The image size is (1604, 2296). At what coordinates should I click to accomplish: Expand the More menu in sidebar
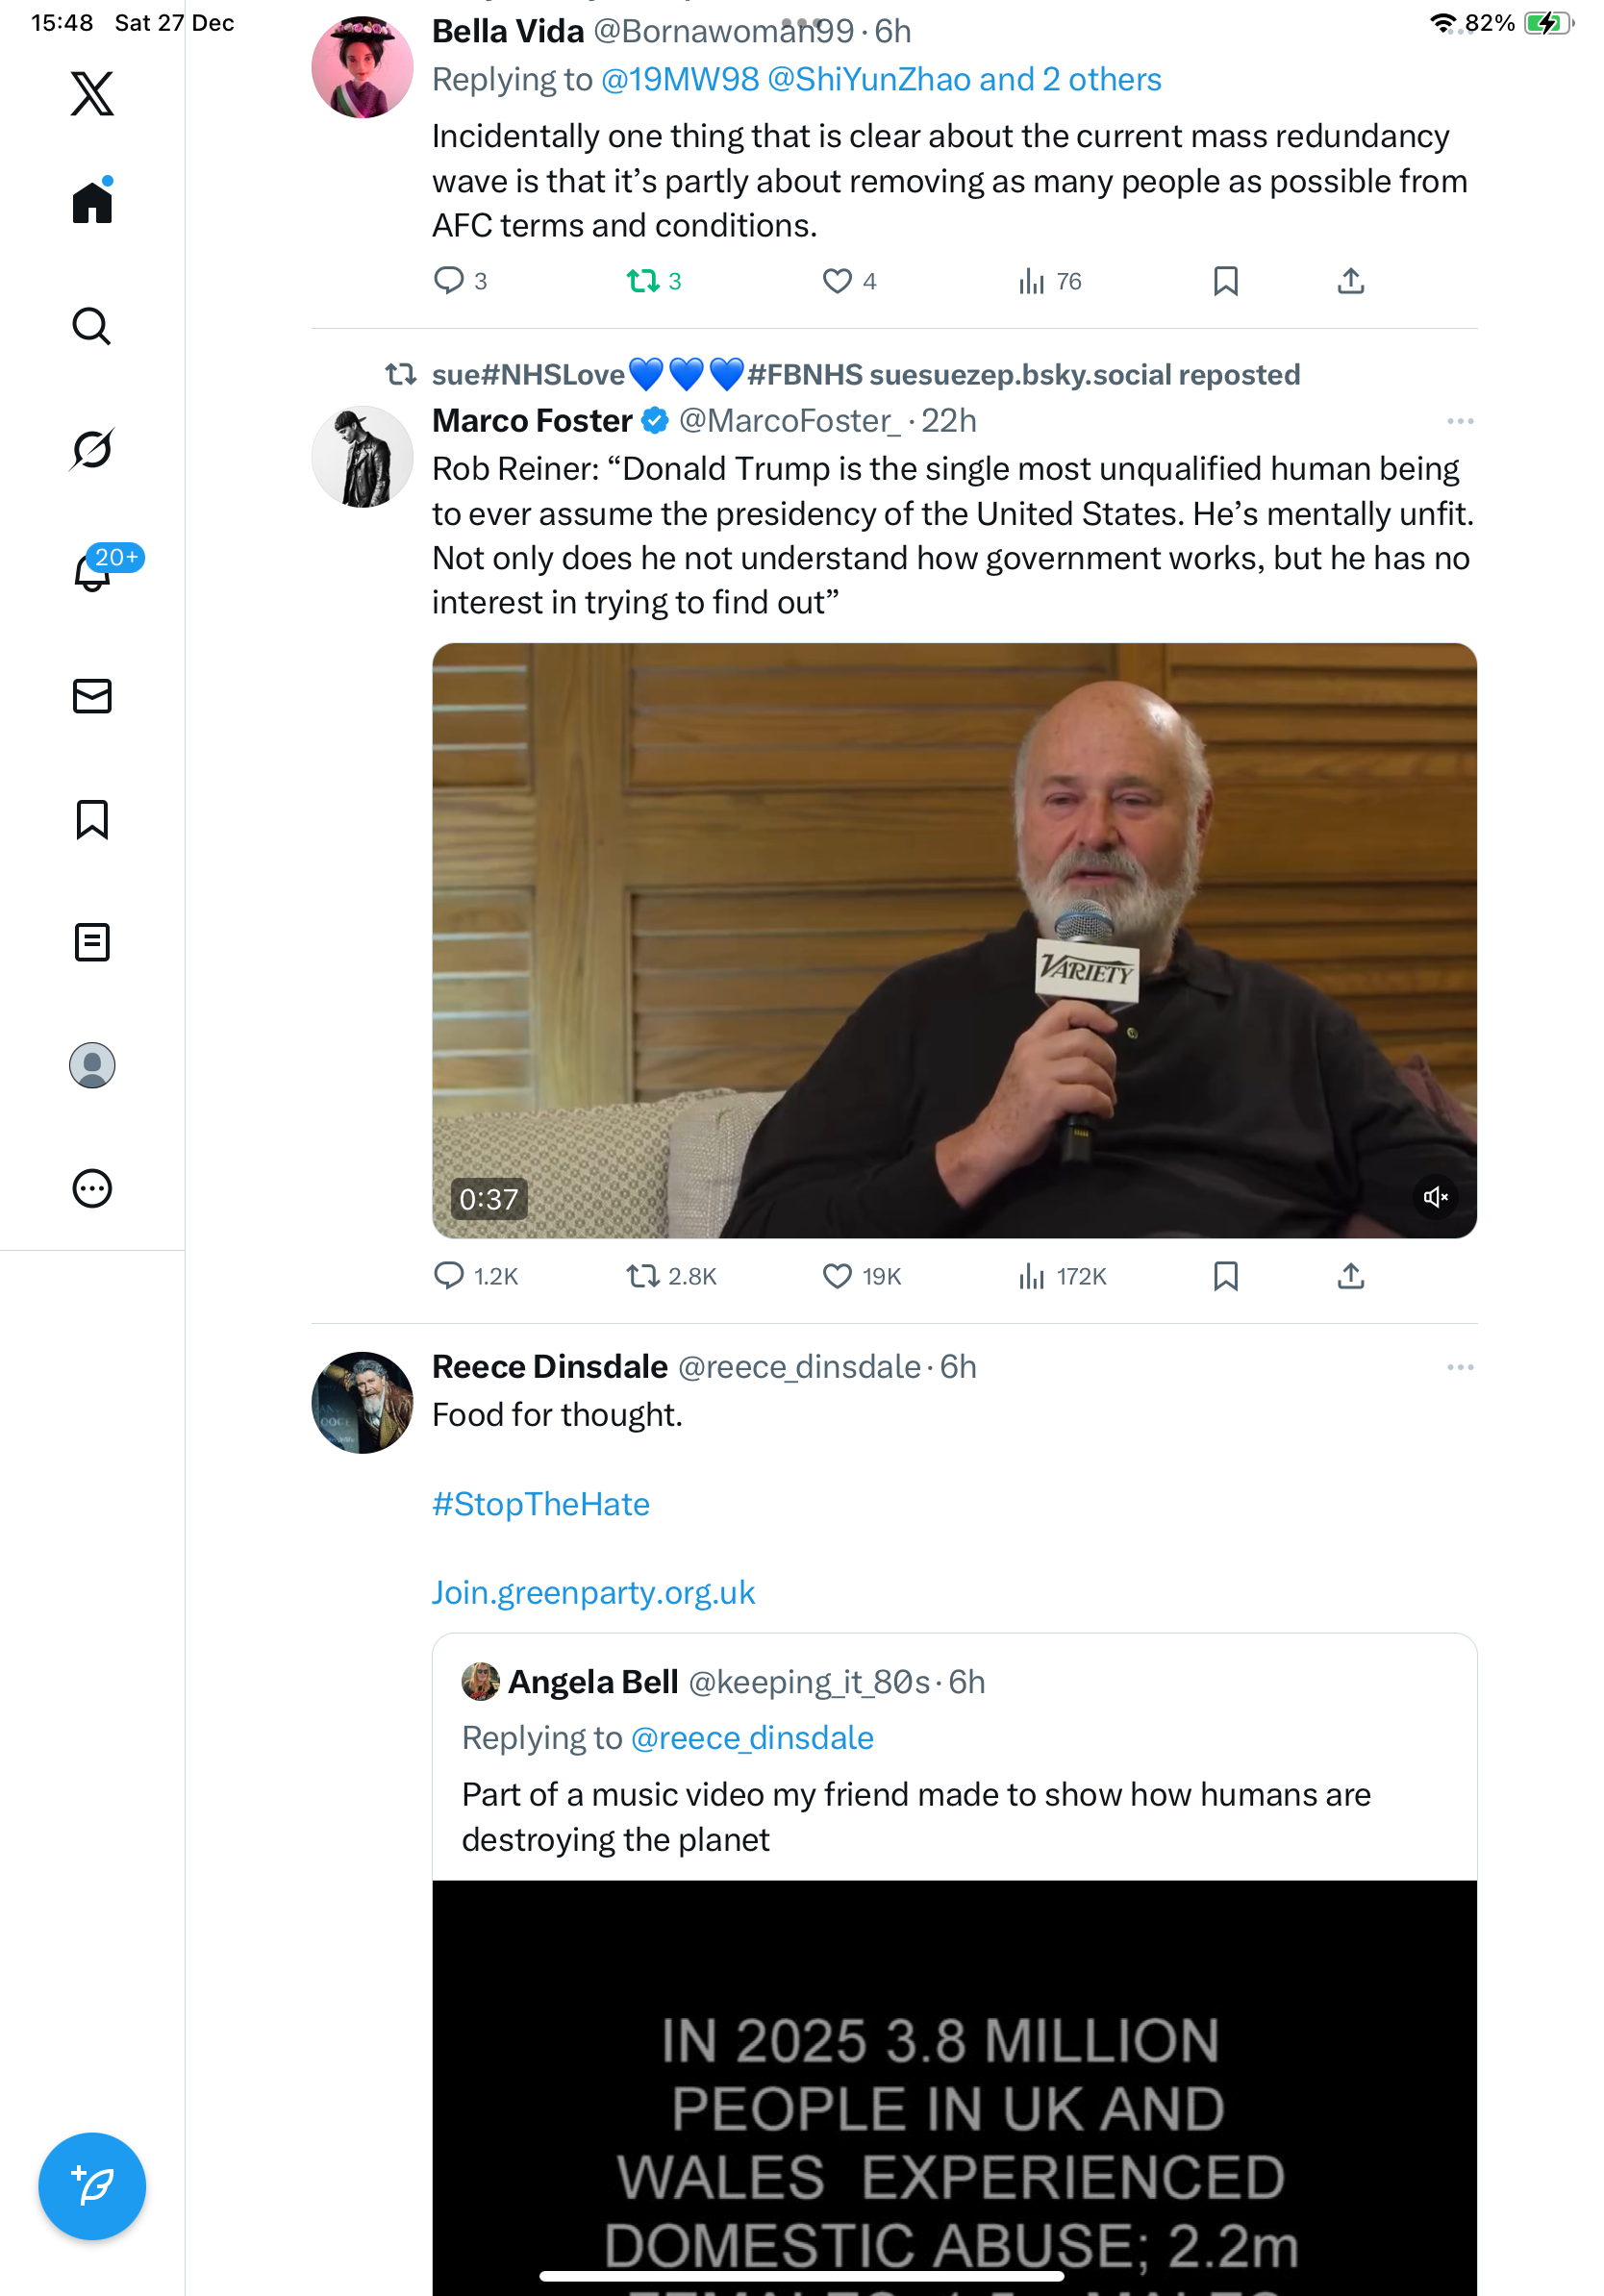tap(92, 1188)
